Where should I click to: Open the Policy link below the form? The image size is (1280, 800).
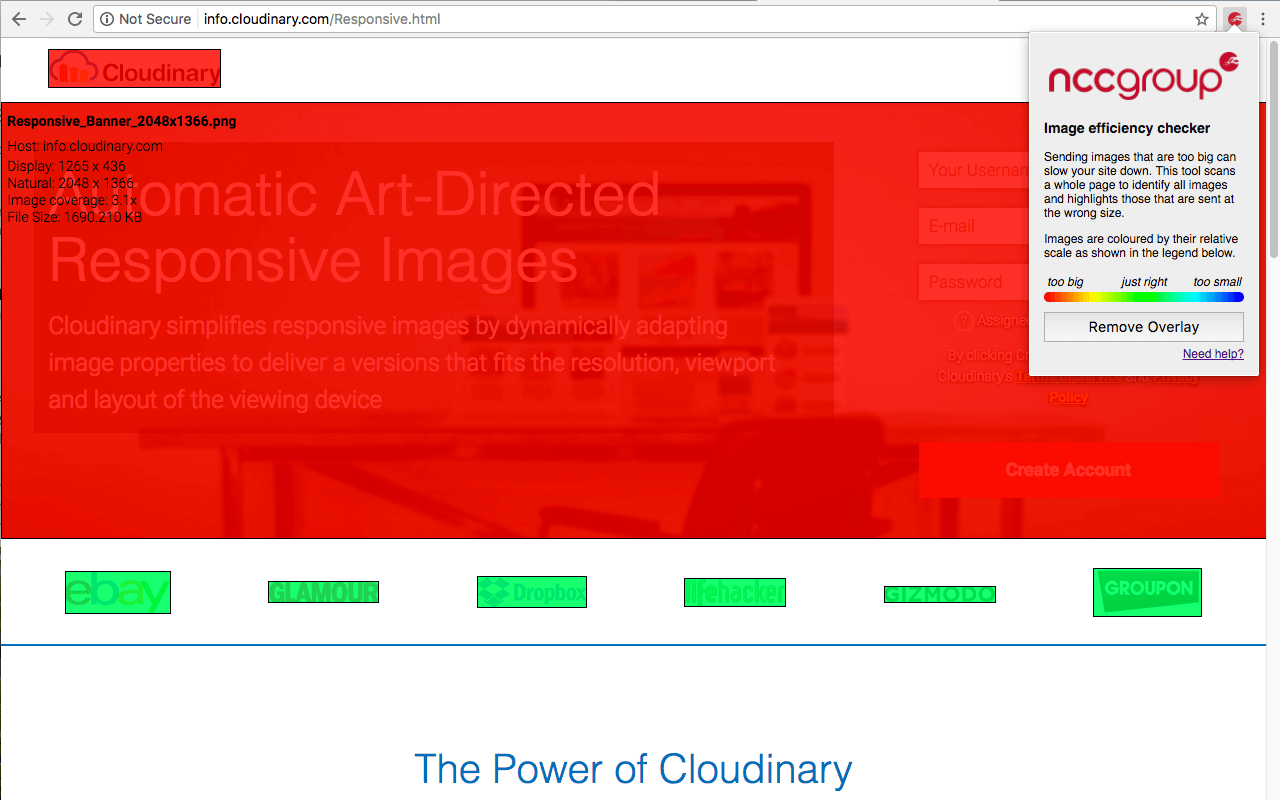tap(1069, 397)
